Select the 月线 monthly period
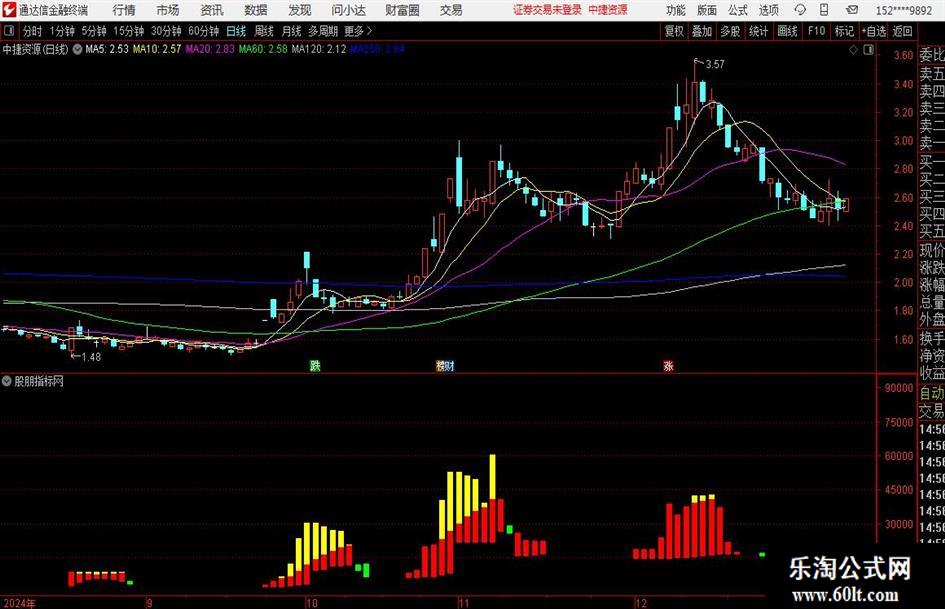The image size is (945, 609). pyautogui.click(x=291, y=31)
